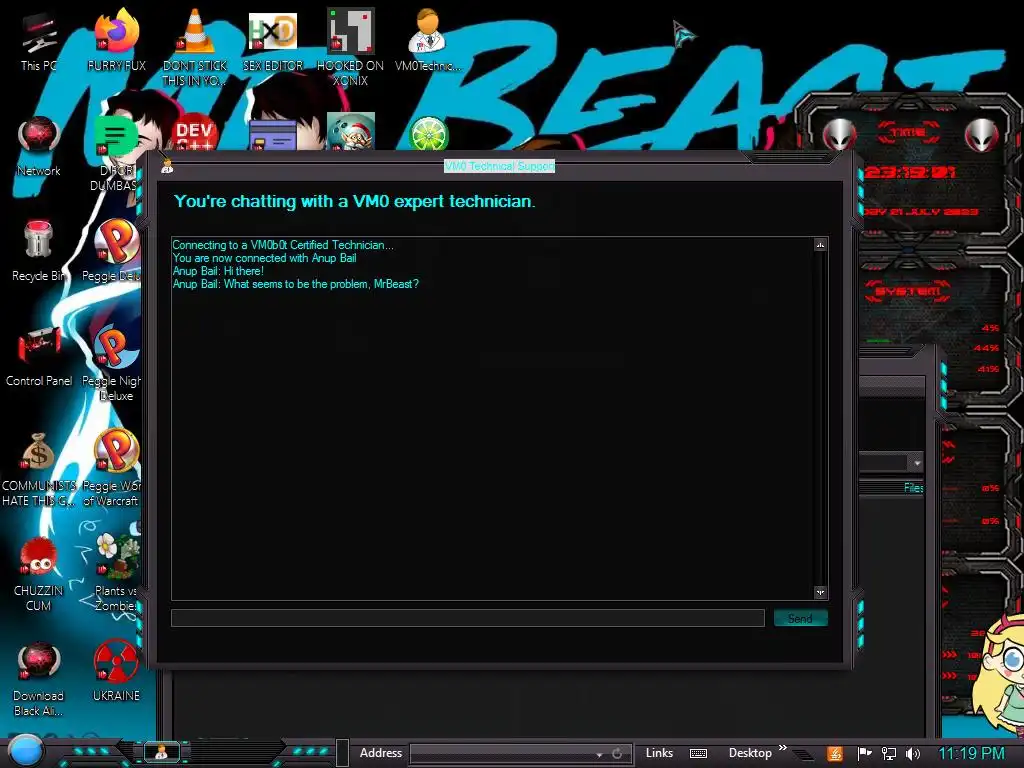
Task: Click 'You are now connected with Anup Bail'
Action: tap(264, 258)
